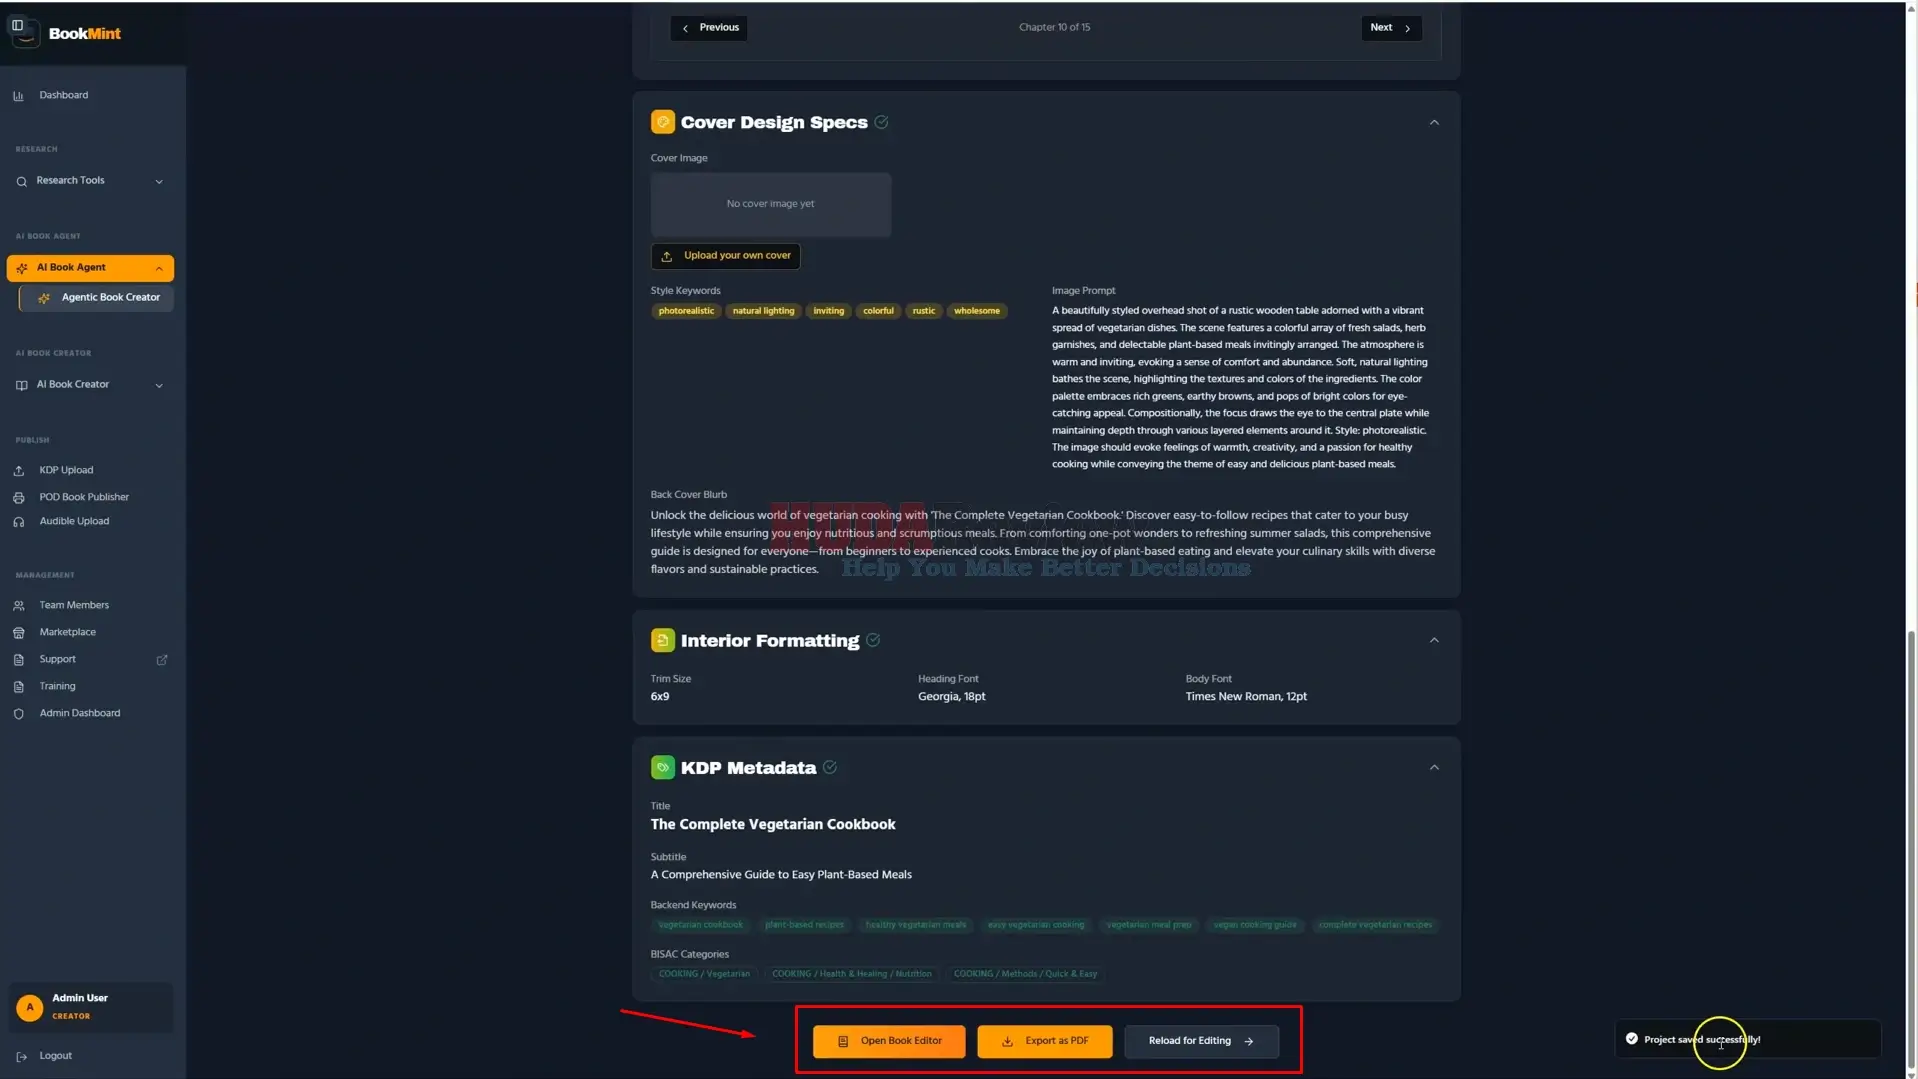Click the empty cover image placeholder

point(770,204)
